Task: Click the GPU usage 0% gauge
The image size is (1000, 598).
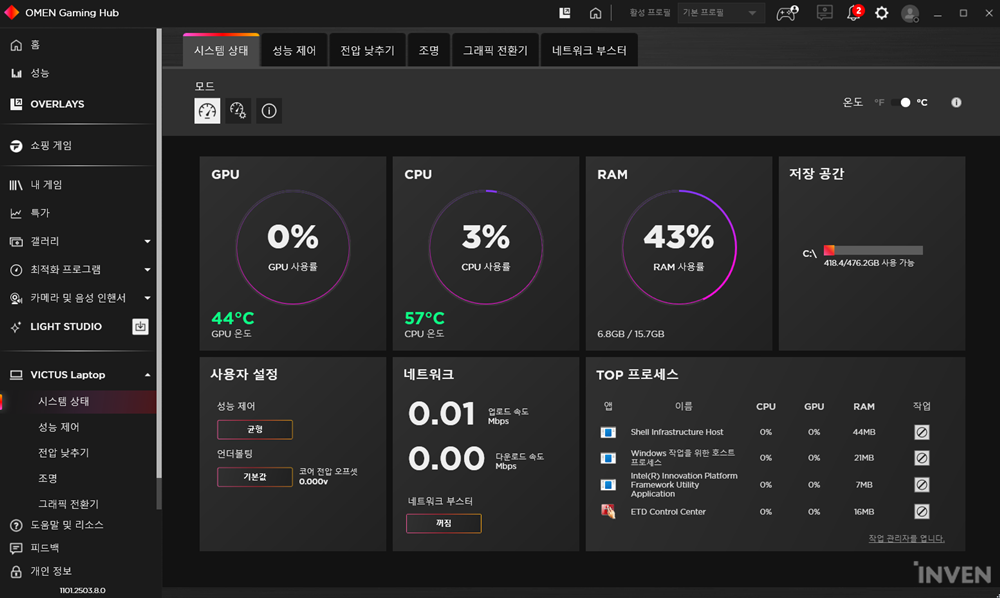Action: coord(293,247)
